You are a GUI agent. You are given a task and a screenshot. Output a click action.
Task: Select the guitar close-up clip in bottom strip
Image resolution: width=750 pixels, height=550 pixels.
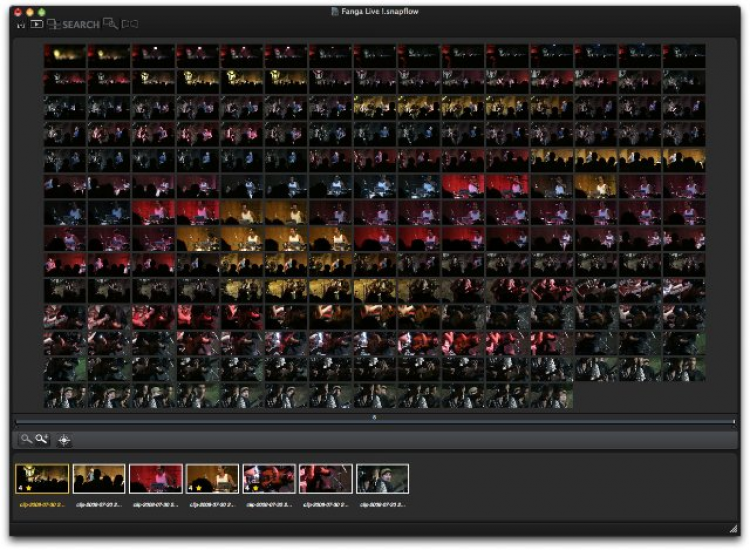point(269,478)
